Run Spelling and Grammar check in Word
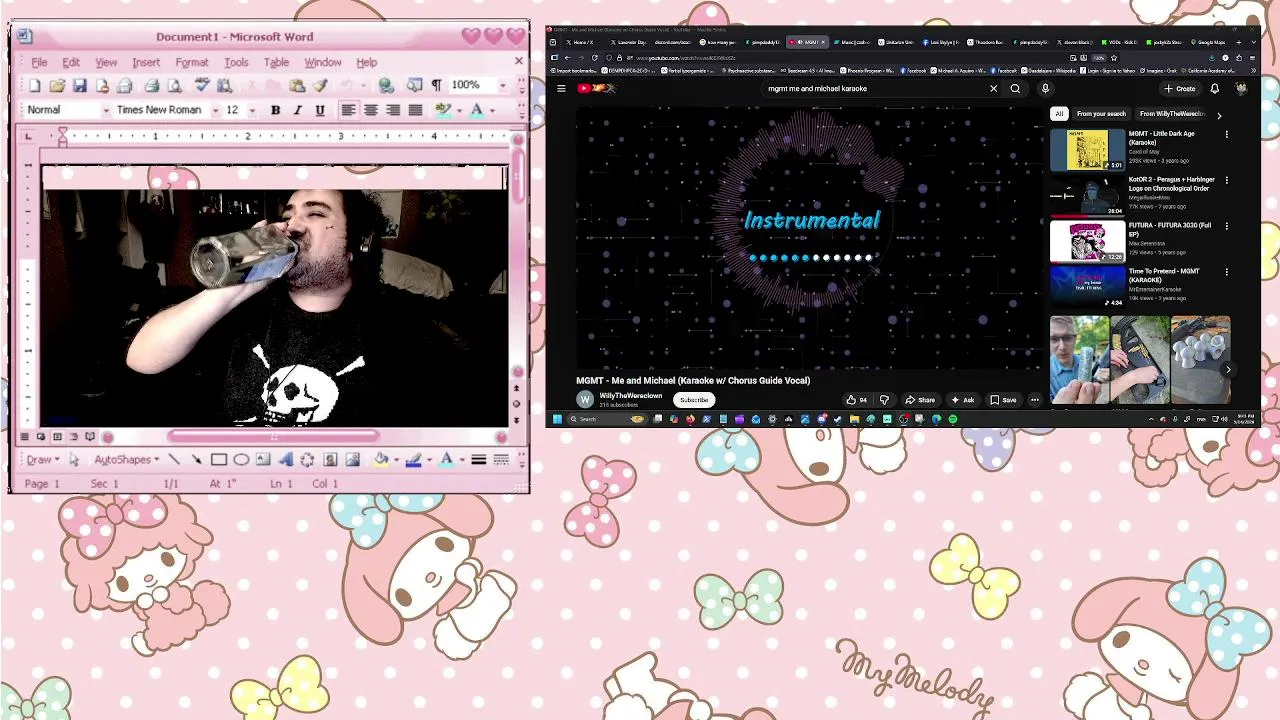Viewport: 1280px width, 720px height. pos(202,86)
